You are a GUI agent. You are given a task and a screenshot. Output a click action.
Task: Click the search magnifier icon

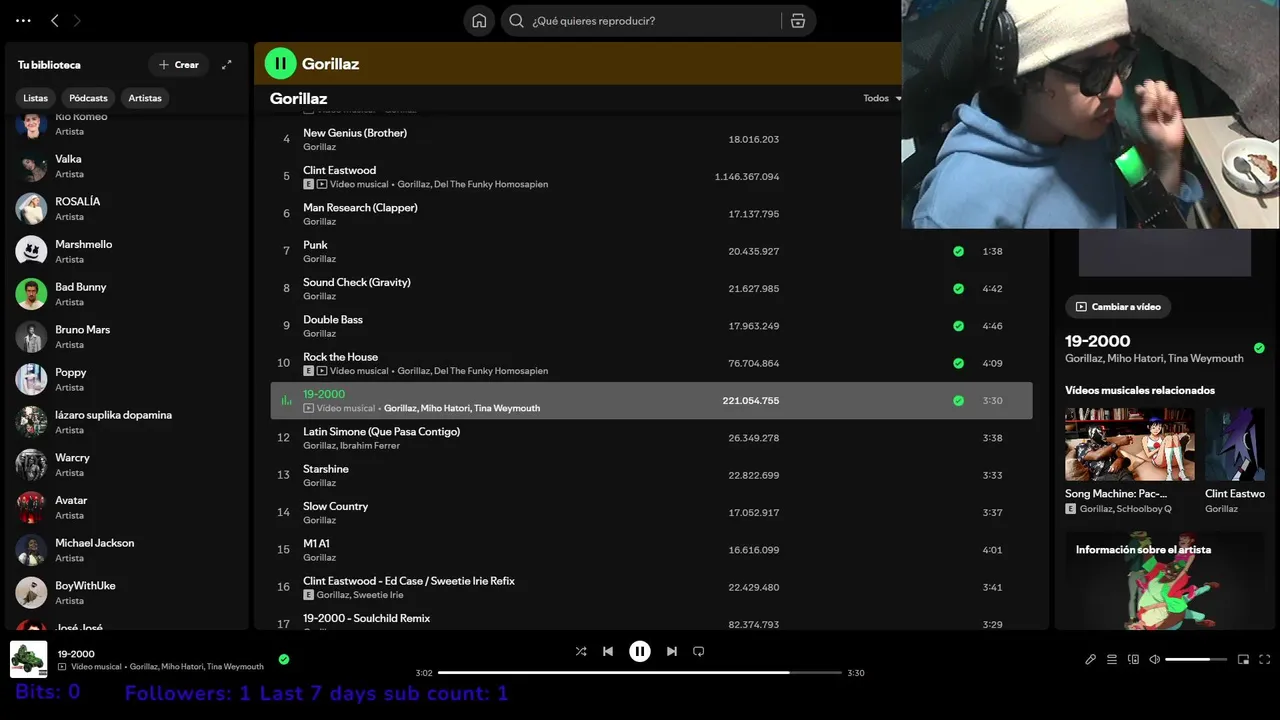click(x=517, y=21)
